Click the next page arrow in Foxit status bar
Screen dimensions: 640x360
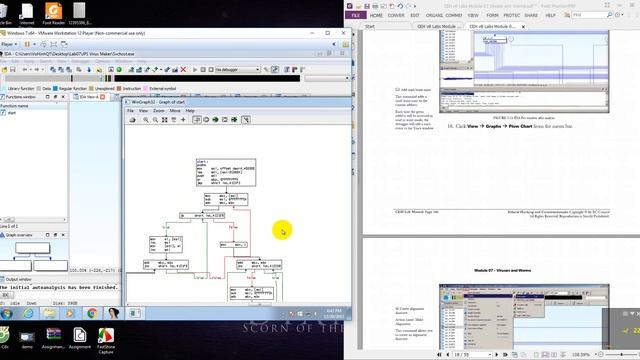pos(497,355)
